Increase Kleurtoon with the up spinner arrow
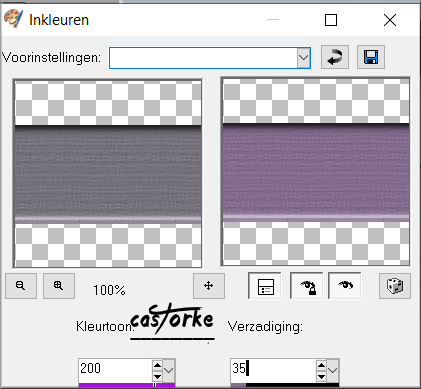This screenshot has height=389, width=421. coord(157,365)
